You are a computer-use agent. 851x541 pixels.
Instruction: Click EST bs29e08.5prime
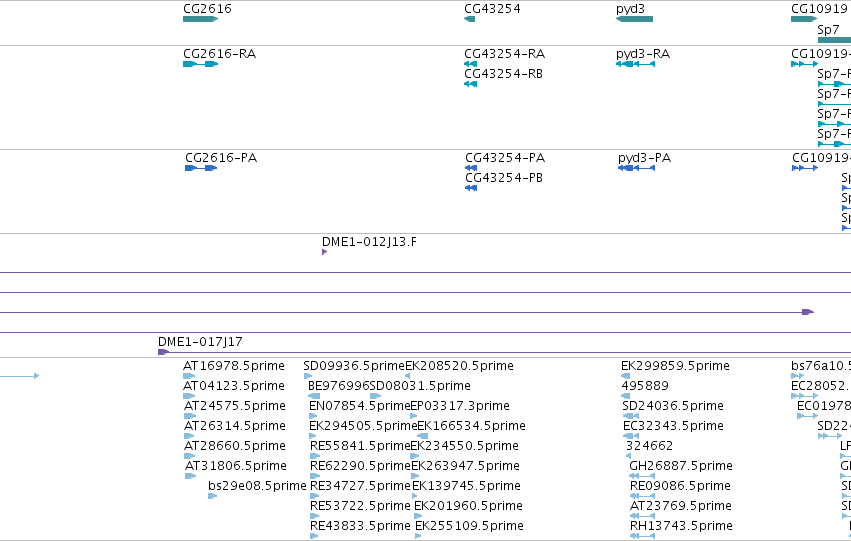pyautogui.click(x=257, y=486)
